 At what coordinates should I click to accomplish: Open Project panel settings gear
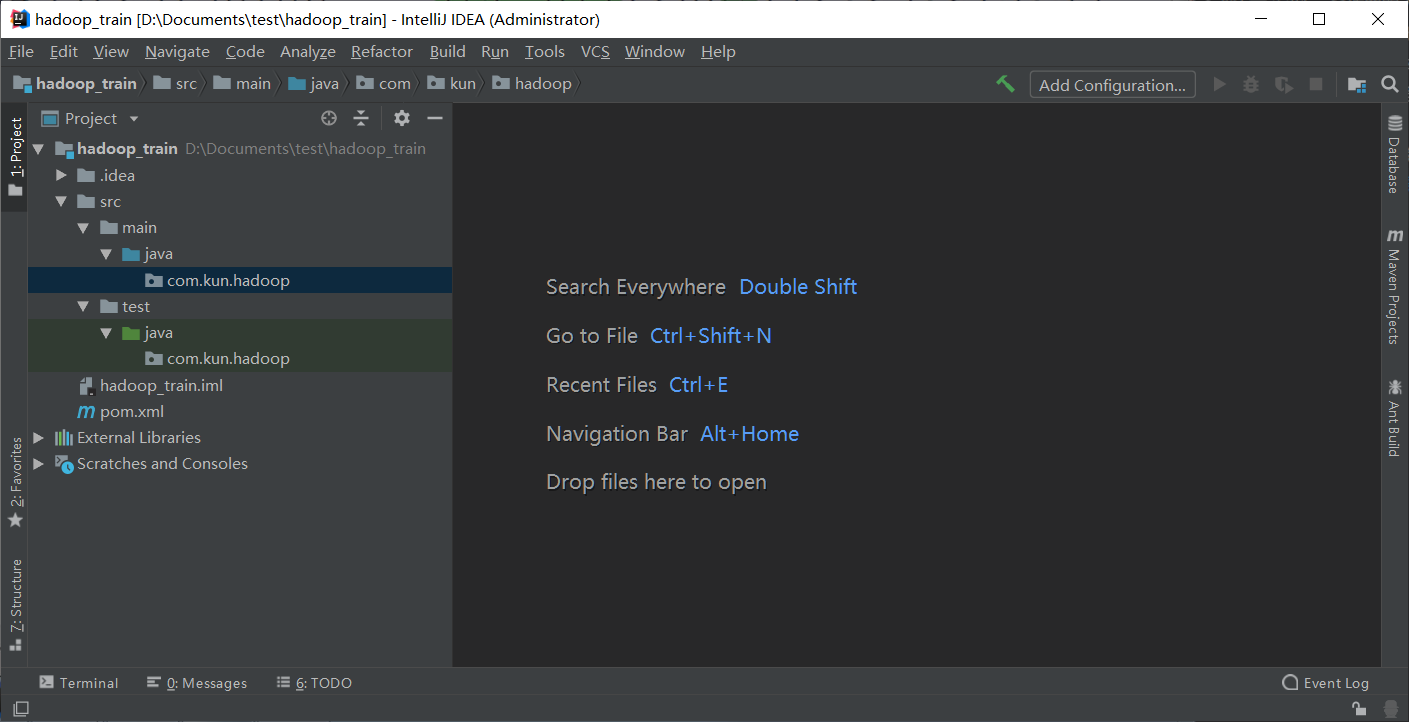click(402, 118)
